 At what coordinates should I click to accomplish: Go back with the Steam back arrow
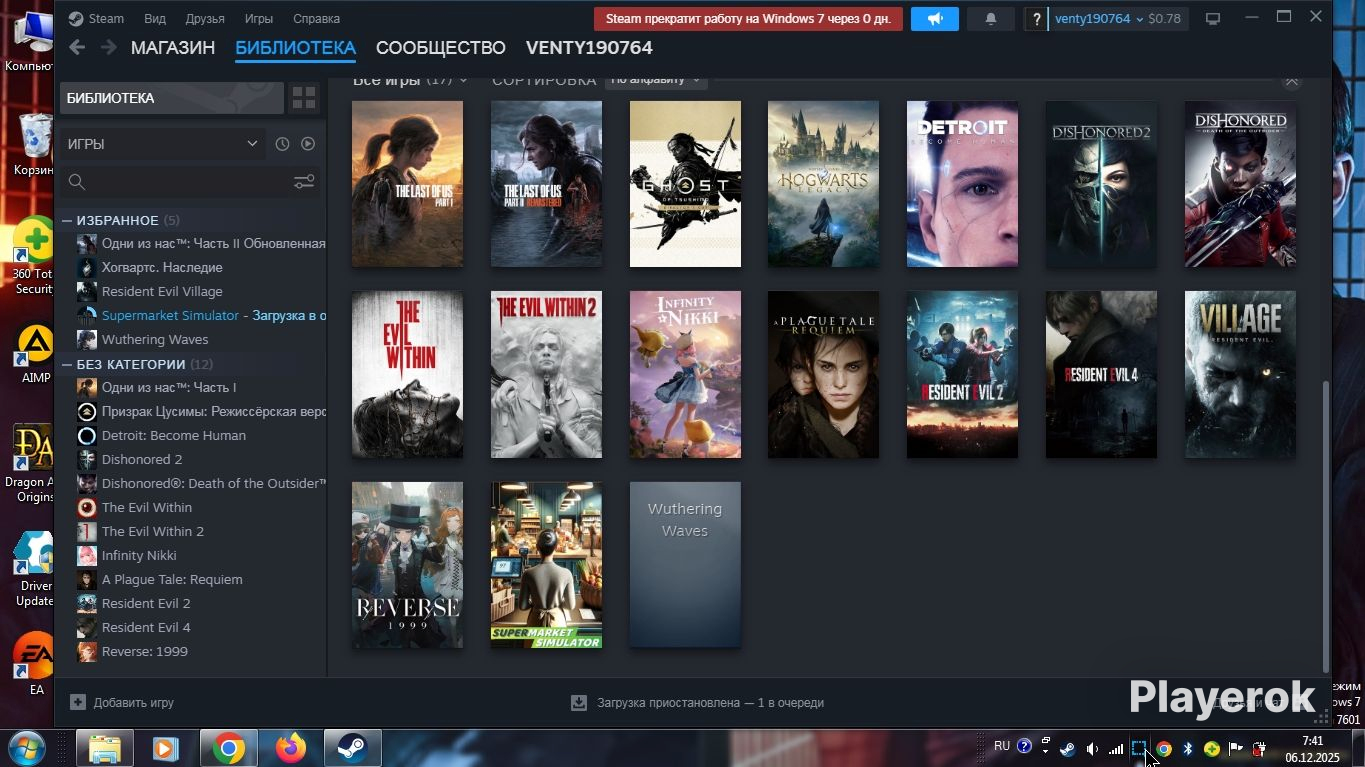click(77, 48)
